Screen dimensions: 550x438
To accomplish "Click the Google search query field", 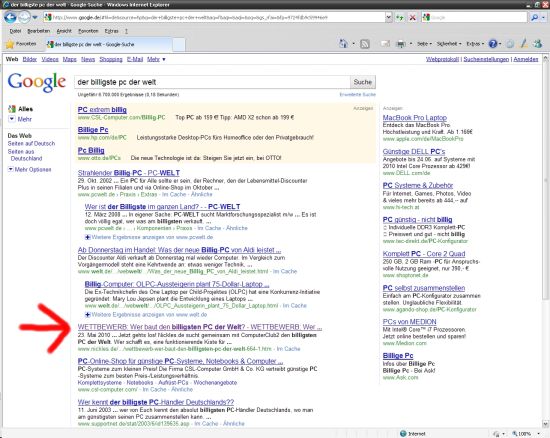I will tap(212, 82).
